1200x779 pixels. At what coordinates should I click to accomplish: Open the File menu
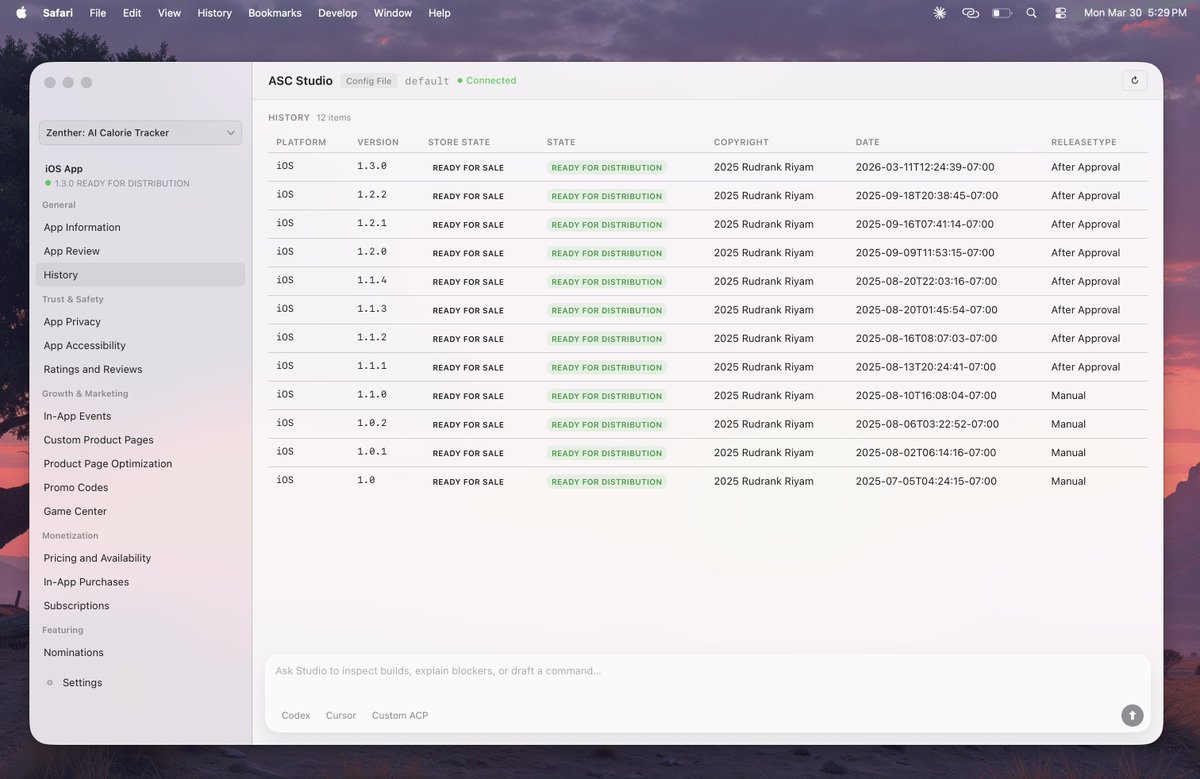coord(98,13)
